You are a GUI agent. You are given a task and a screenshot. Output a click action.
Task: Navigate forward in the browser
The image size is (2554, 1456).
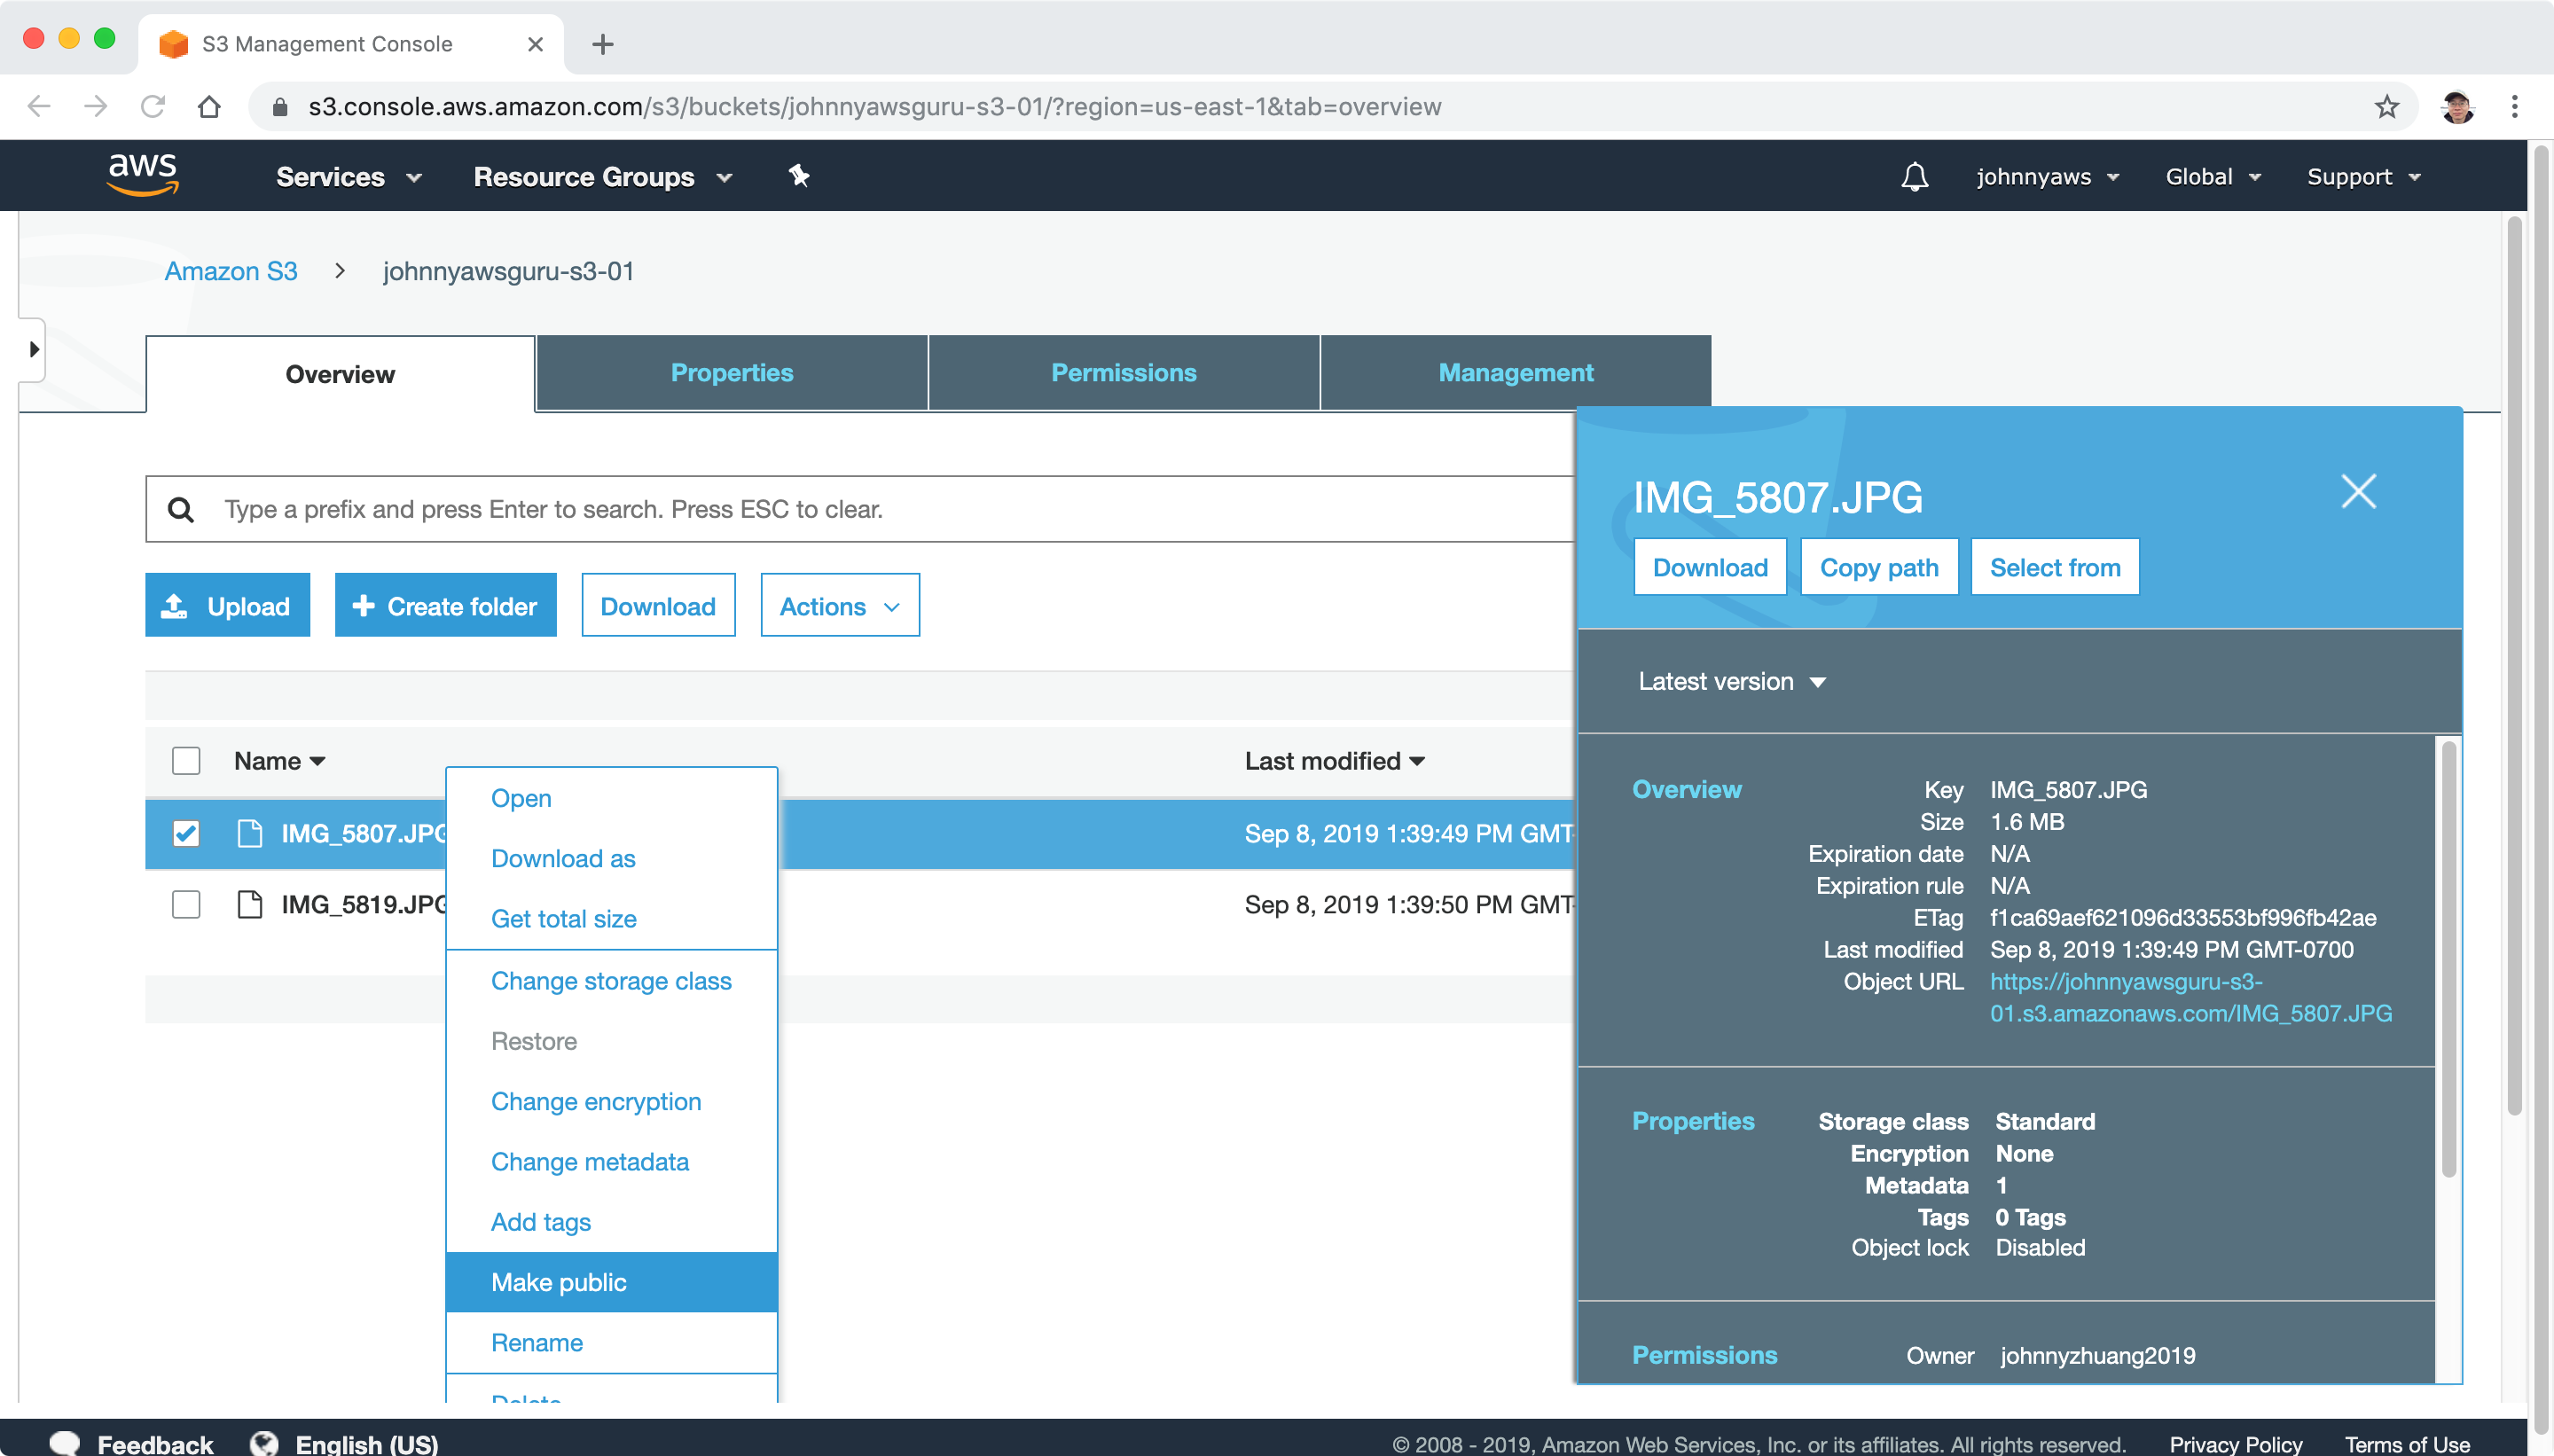click(96, 106)
